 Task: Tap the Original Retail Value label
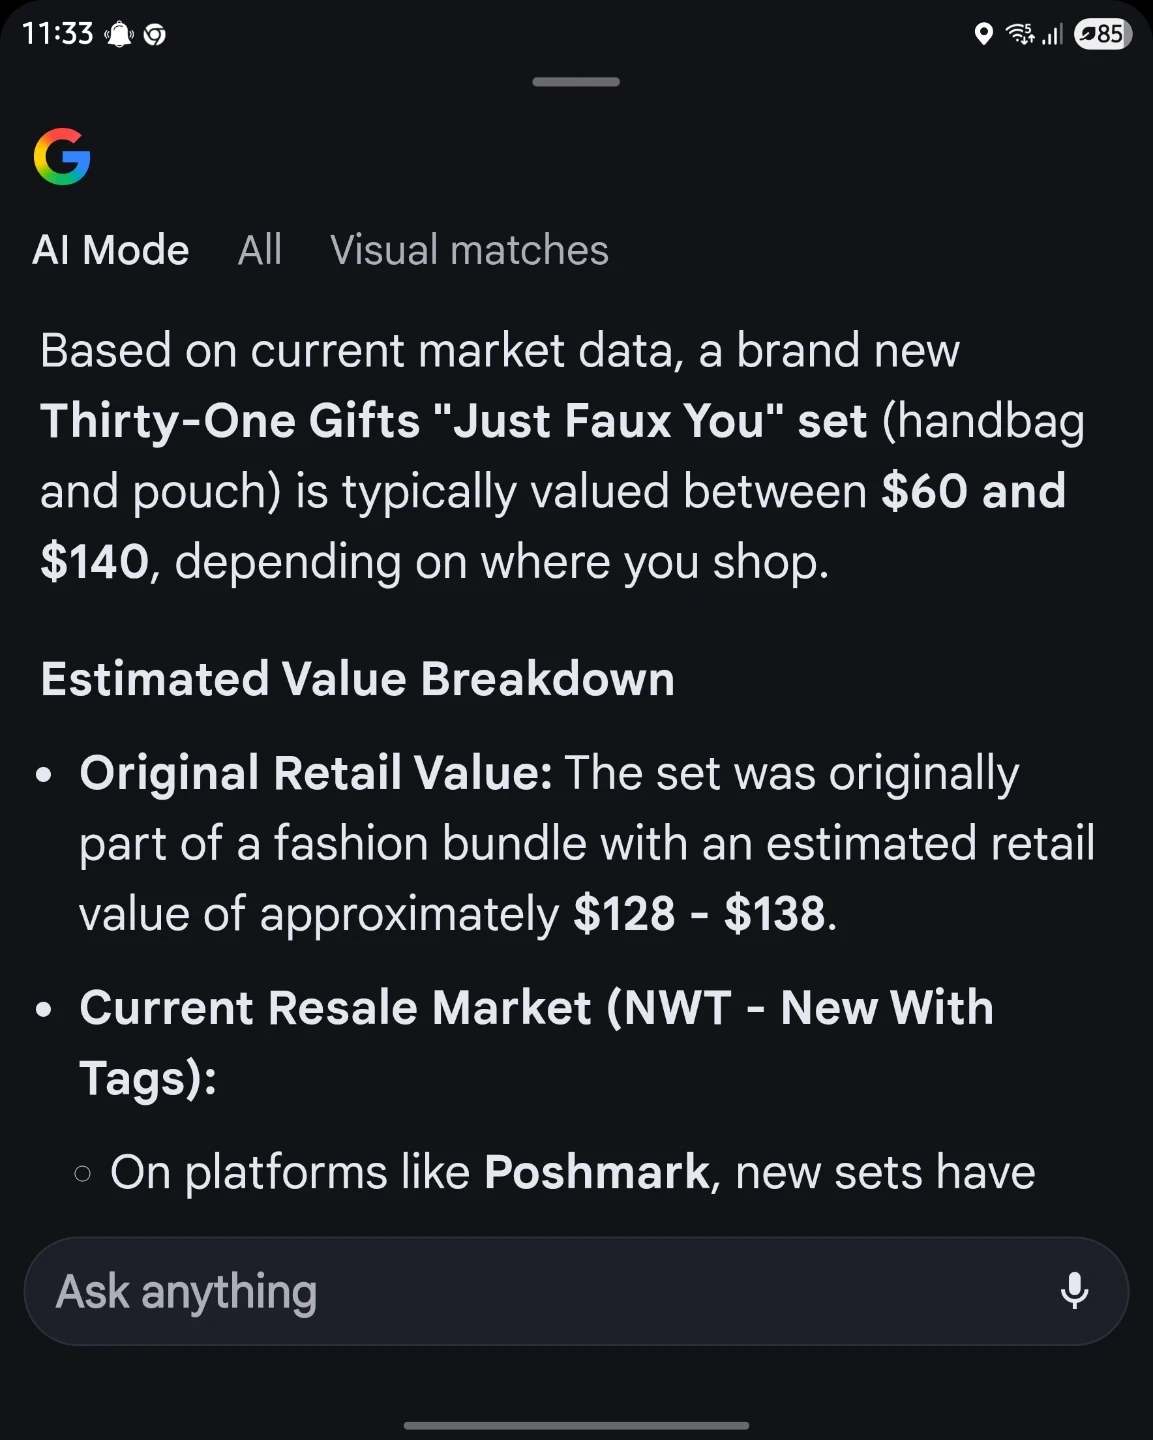click(x=315, y=773)
